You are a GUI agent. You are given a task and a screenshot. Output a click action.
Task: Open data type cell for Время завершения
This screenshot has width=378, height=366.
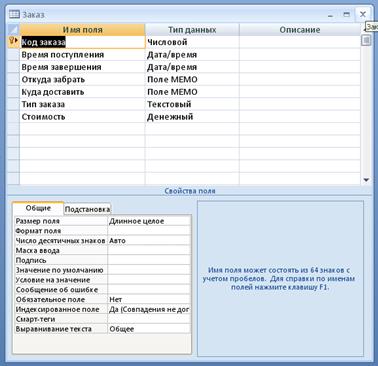point(192,67)
